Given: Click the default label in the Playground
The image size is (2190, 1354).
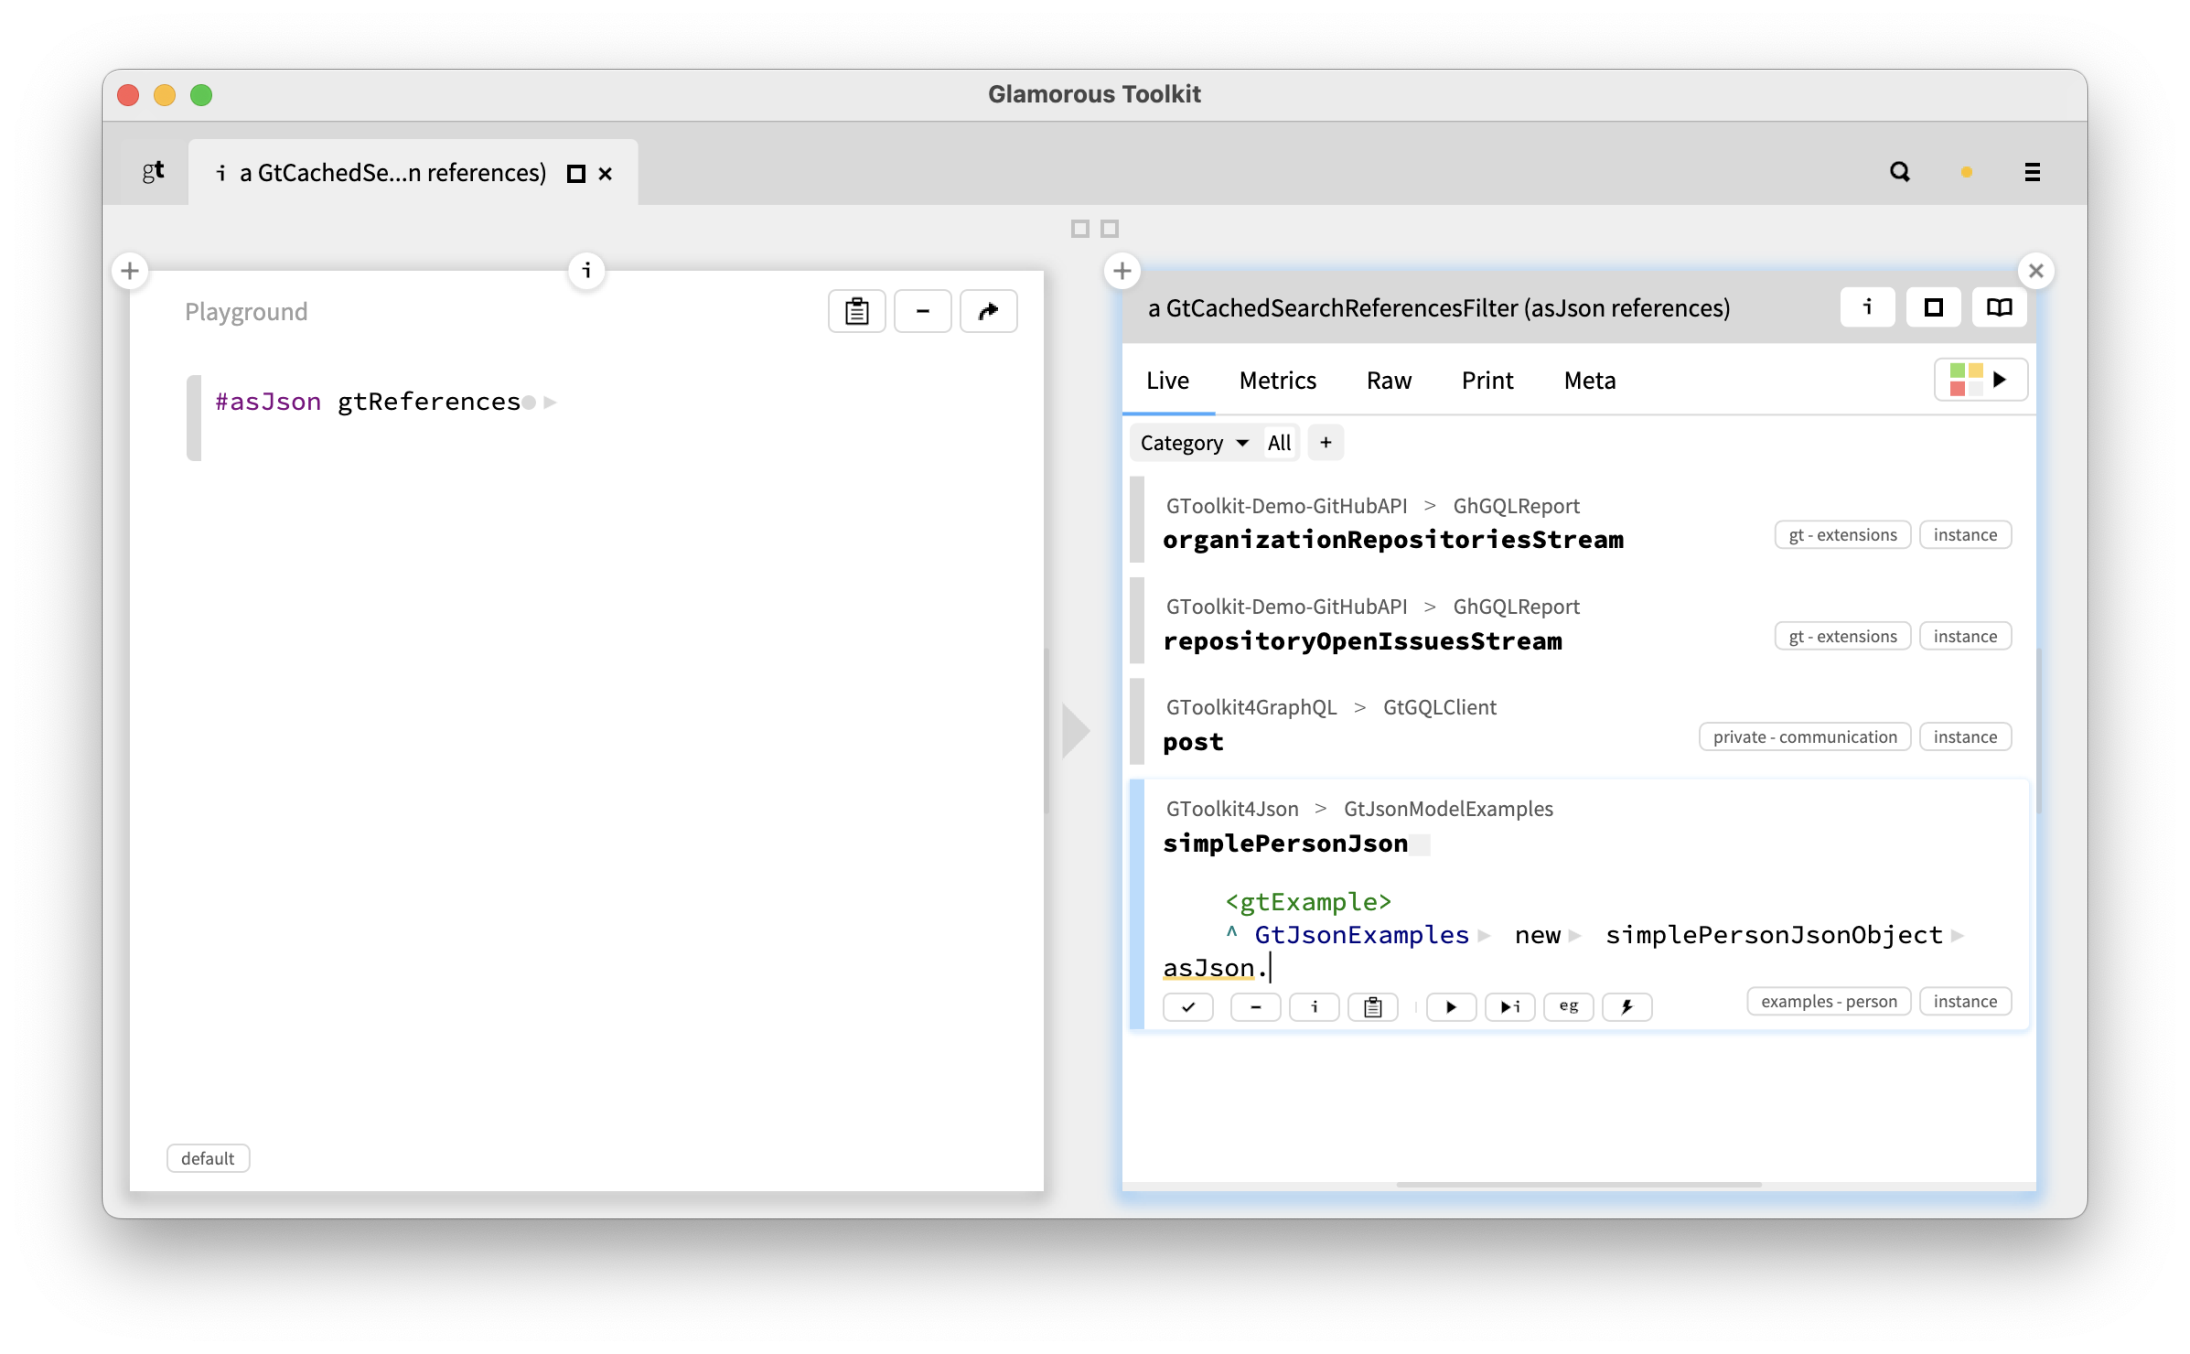Looking at the screenshot, I should pos(208,1158).
